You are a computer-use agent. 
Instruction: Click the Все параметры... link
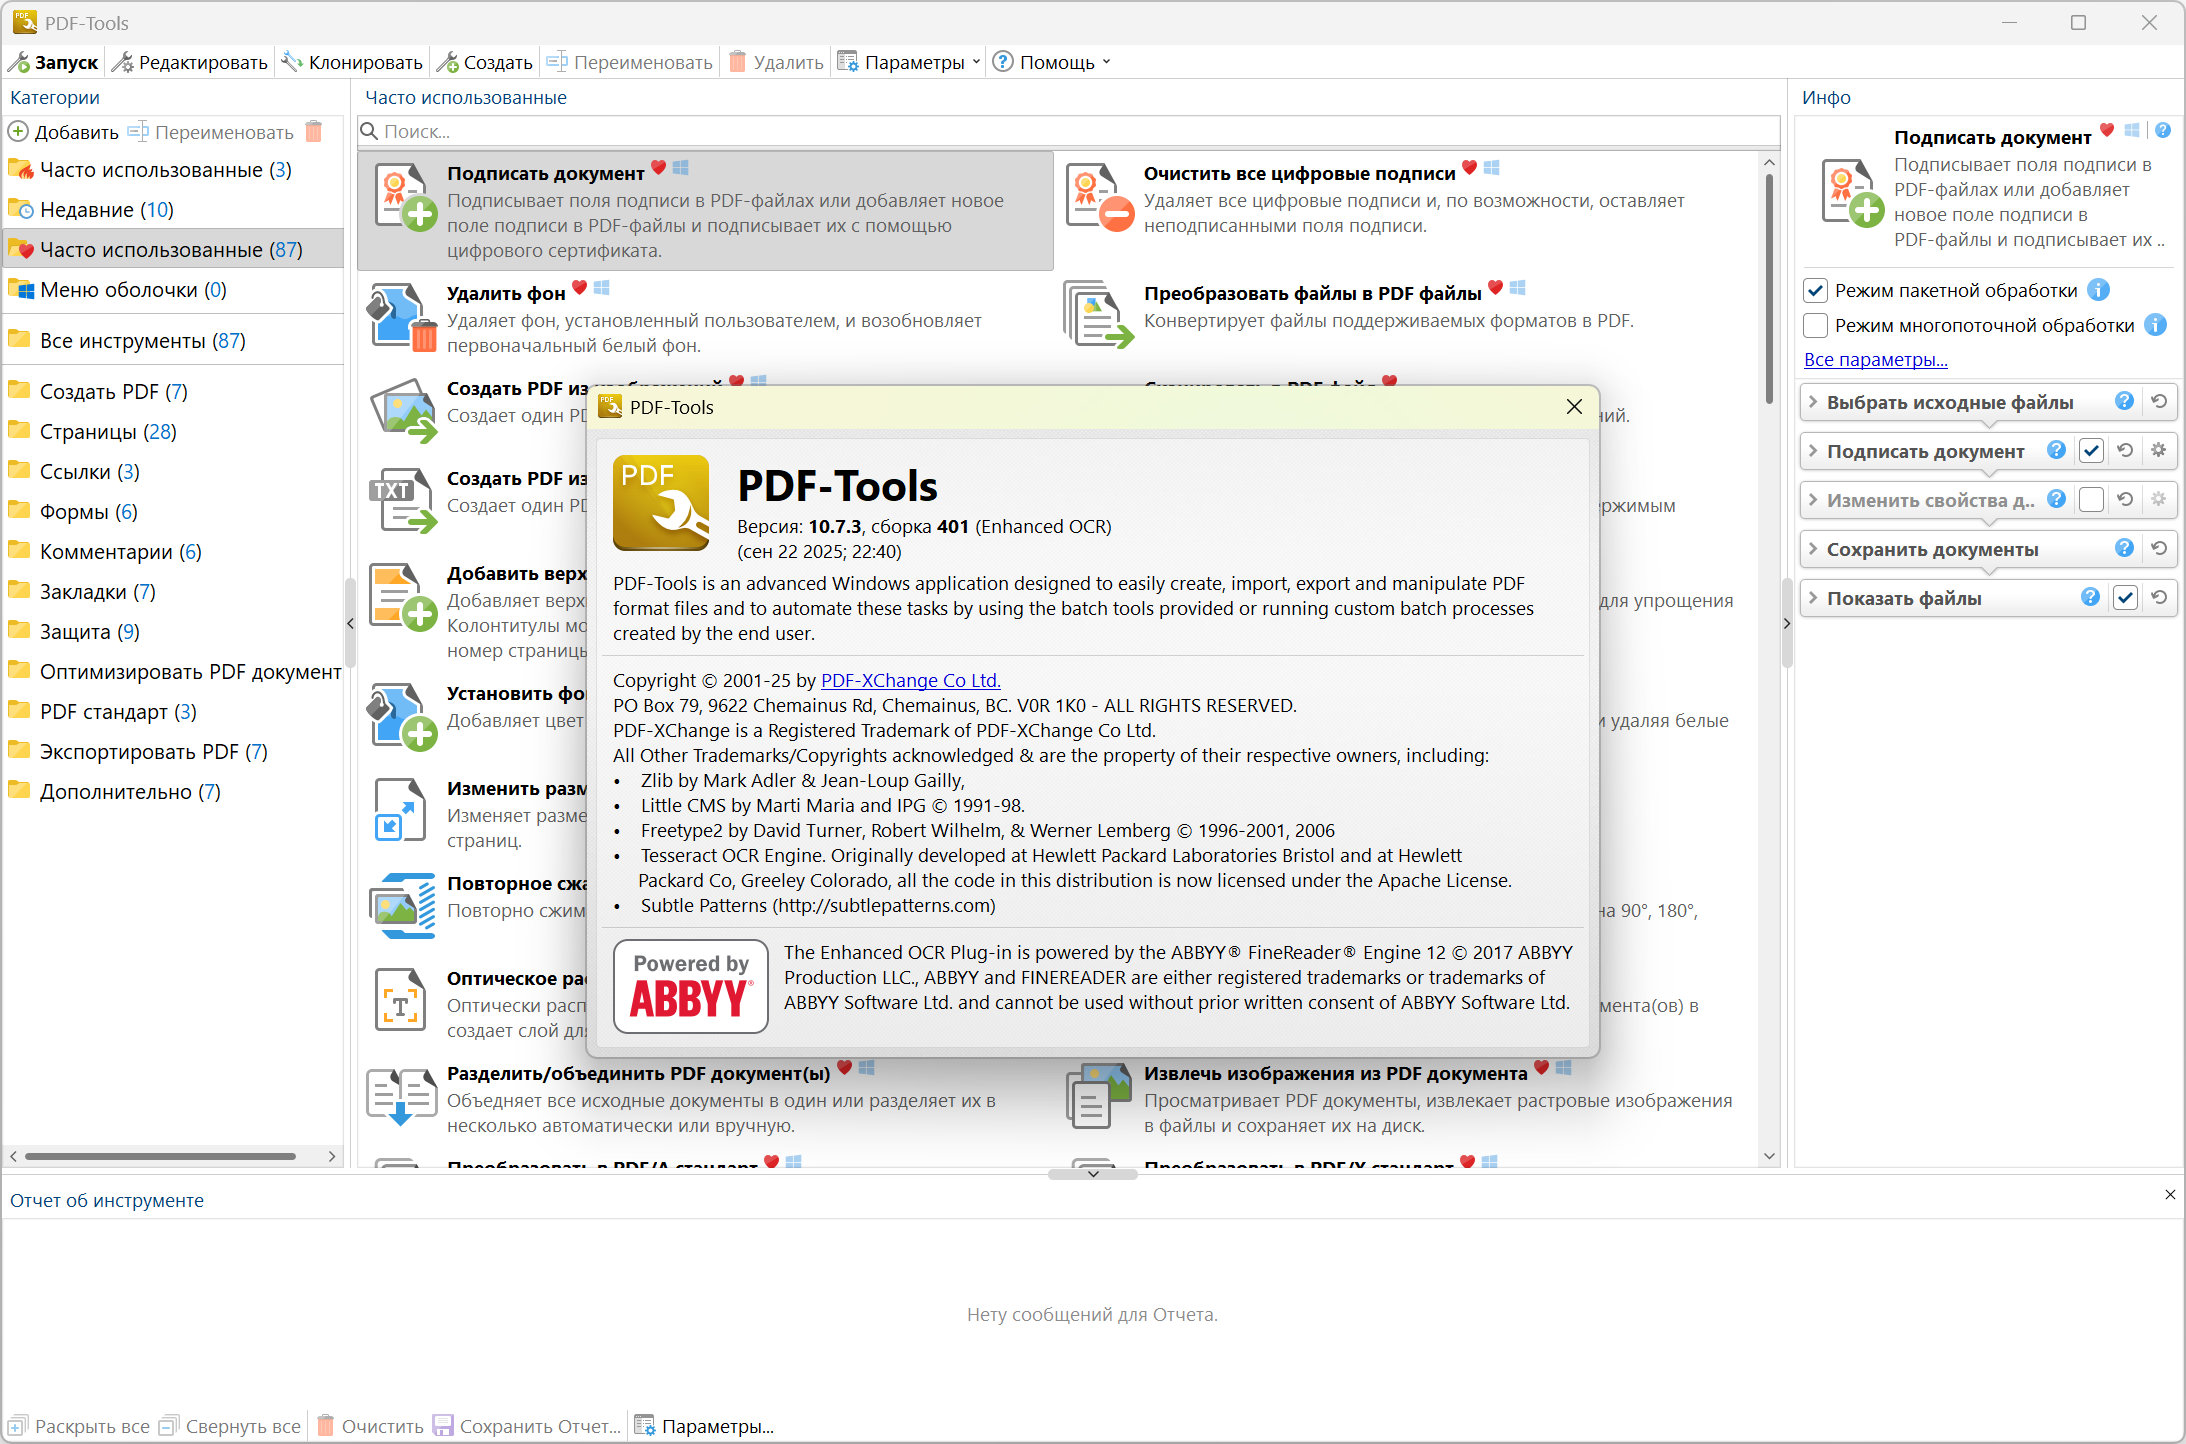point(1875,360)
